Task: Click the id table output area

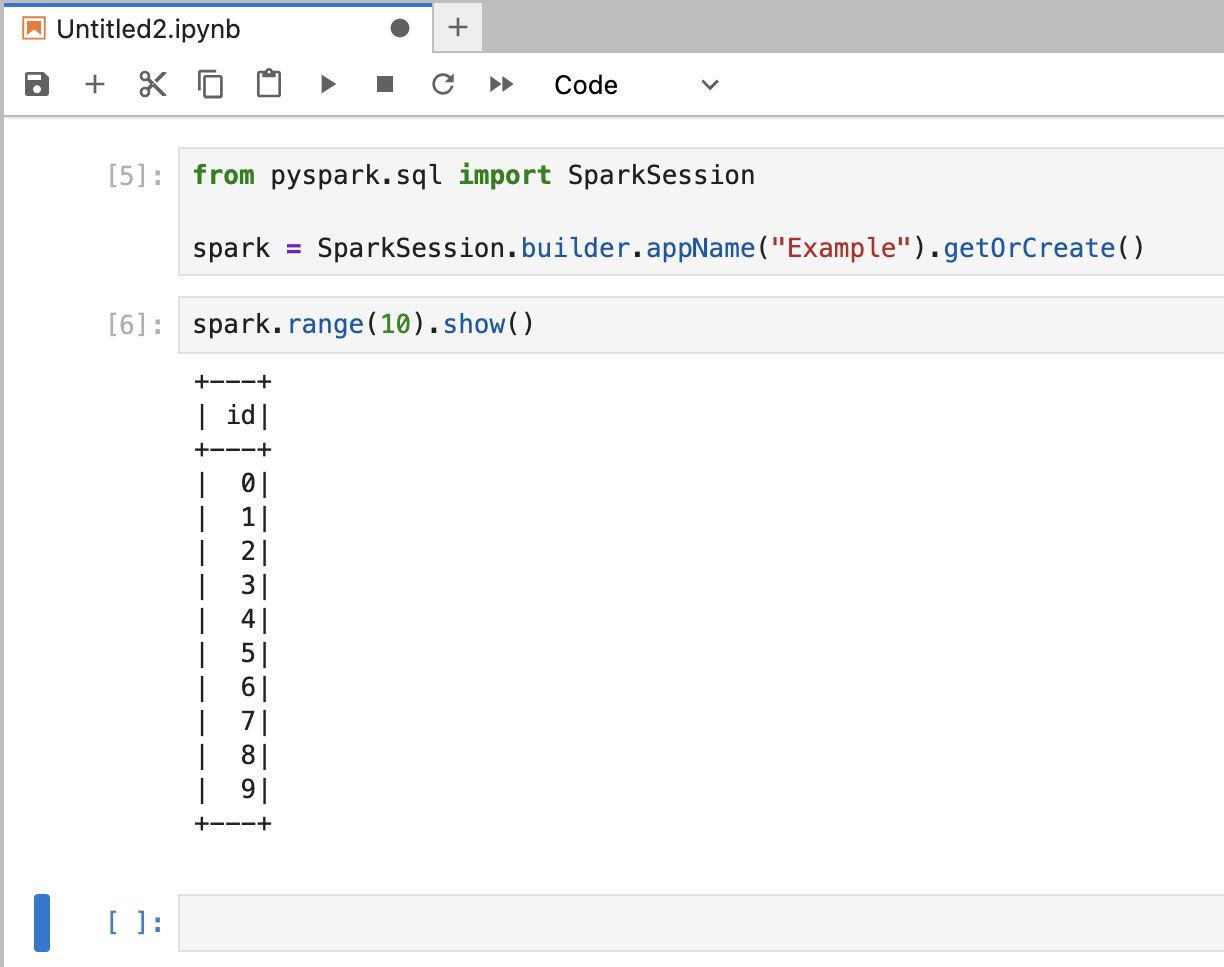Action: click(234, 603)
